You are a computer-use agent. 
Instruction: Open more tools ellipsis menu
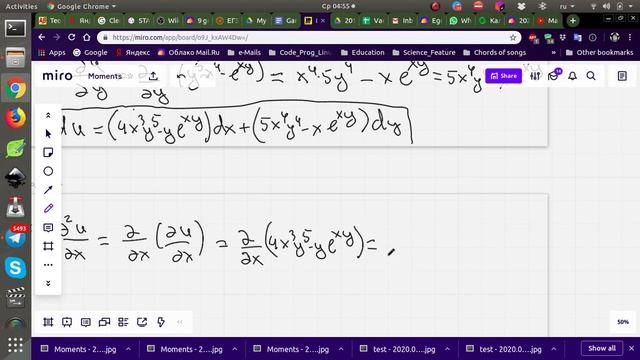(48, 265)
